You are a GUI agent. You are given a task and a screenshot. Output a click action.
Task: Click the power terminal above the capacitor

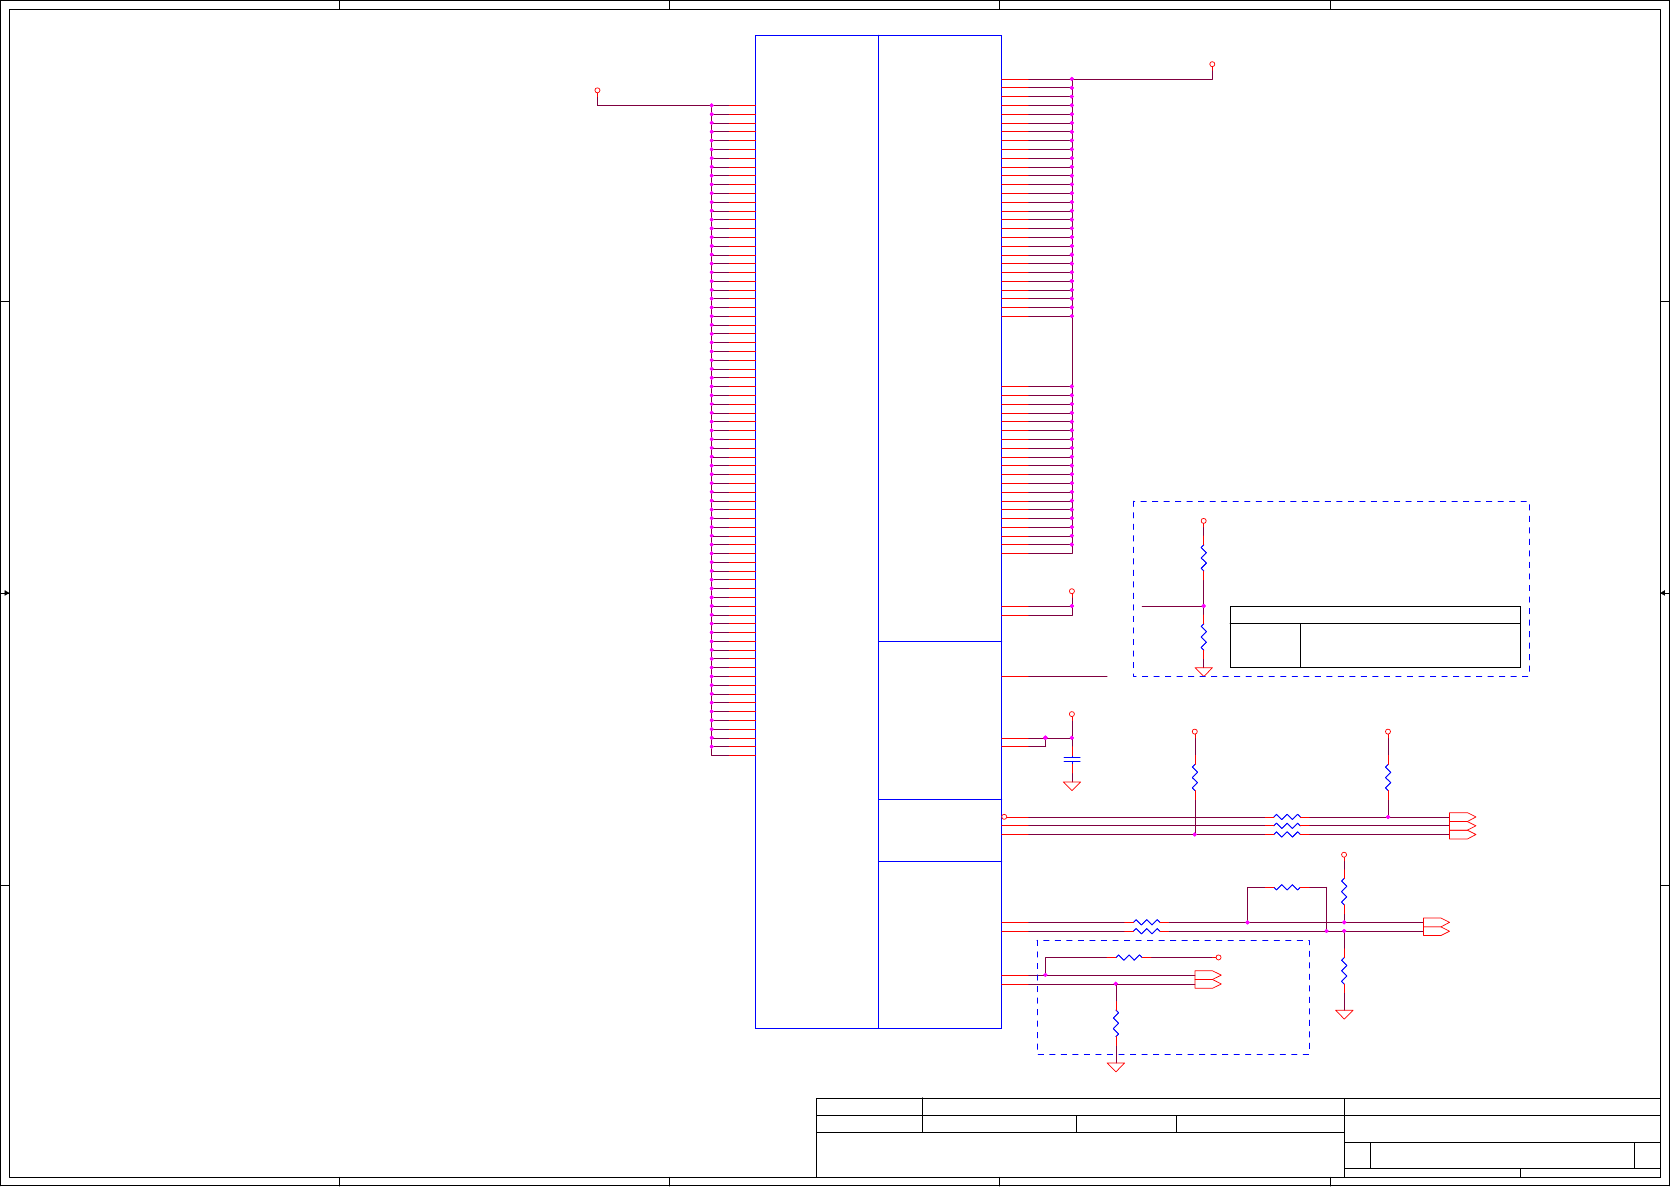[1072, 714]
